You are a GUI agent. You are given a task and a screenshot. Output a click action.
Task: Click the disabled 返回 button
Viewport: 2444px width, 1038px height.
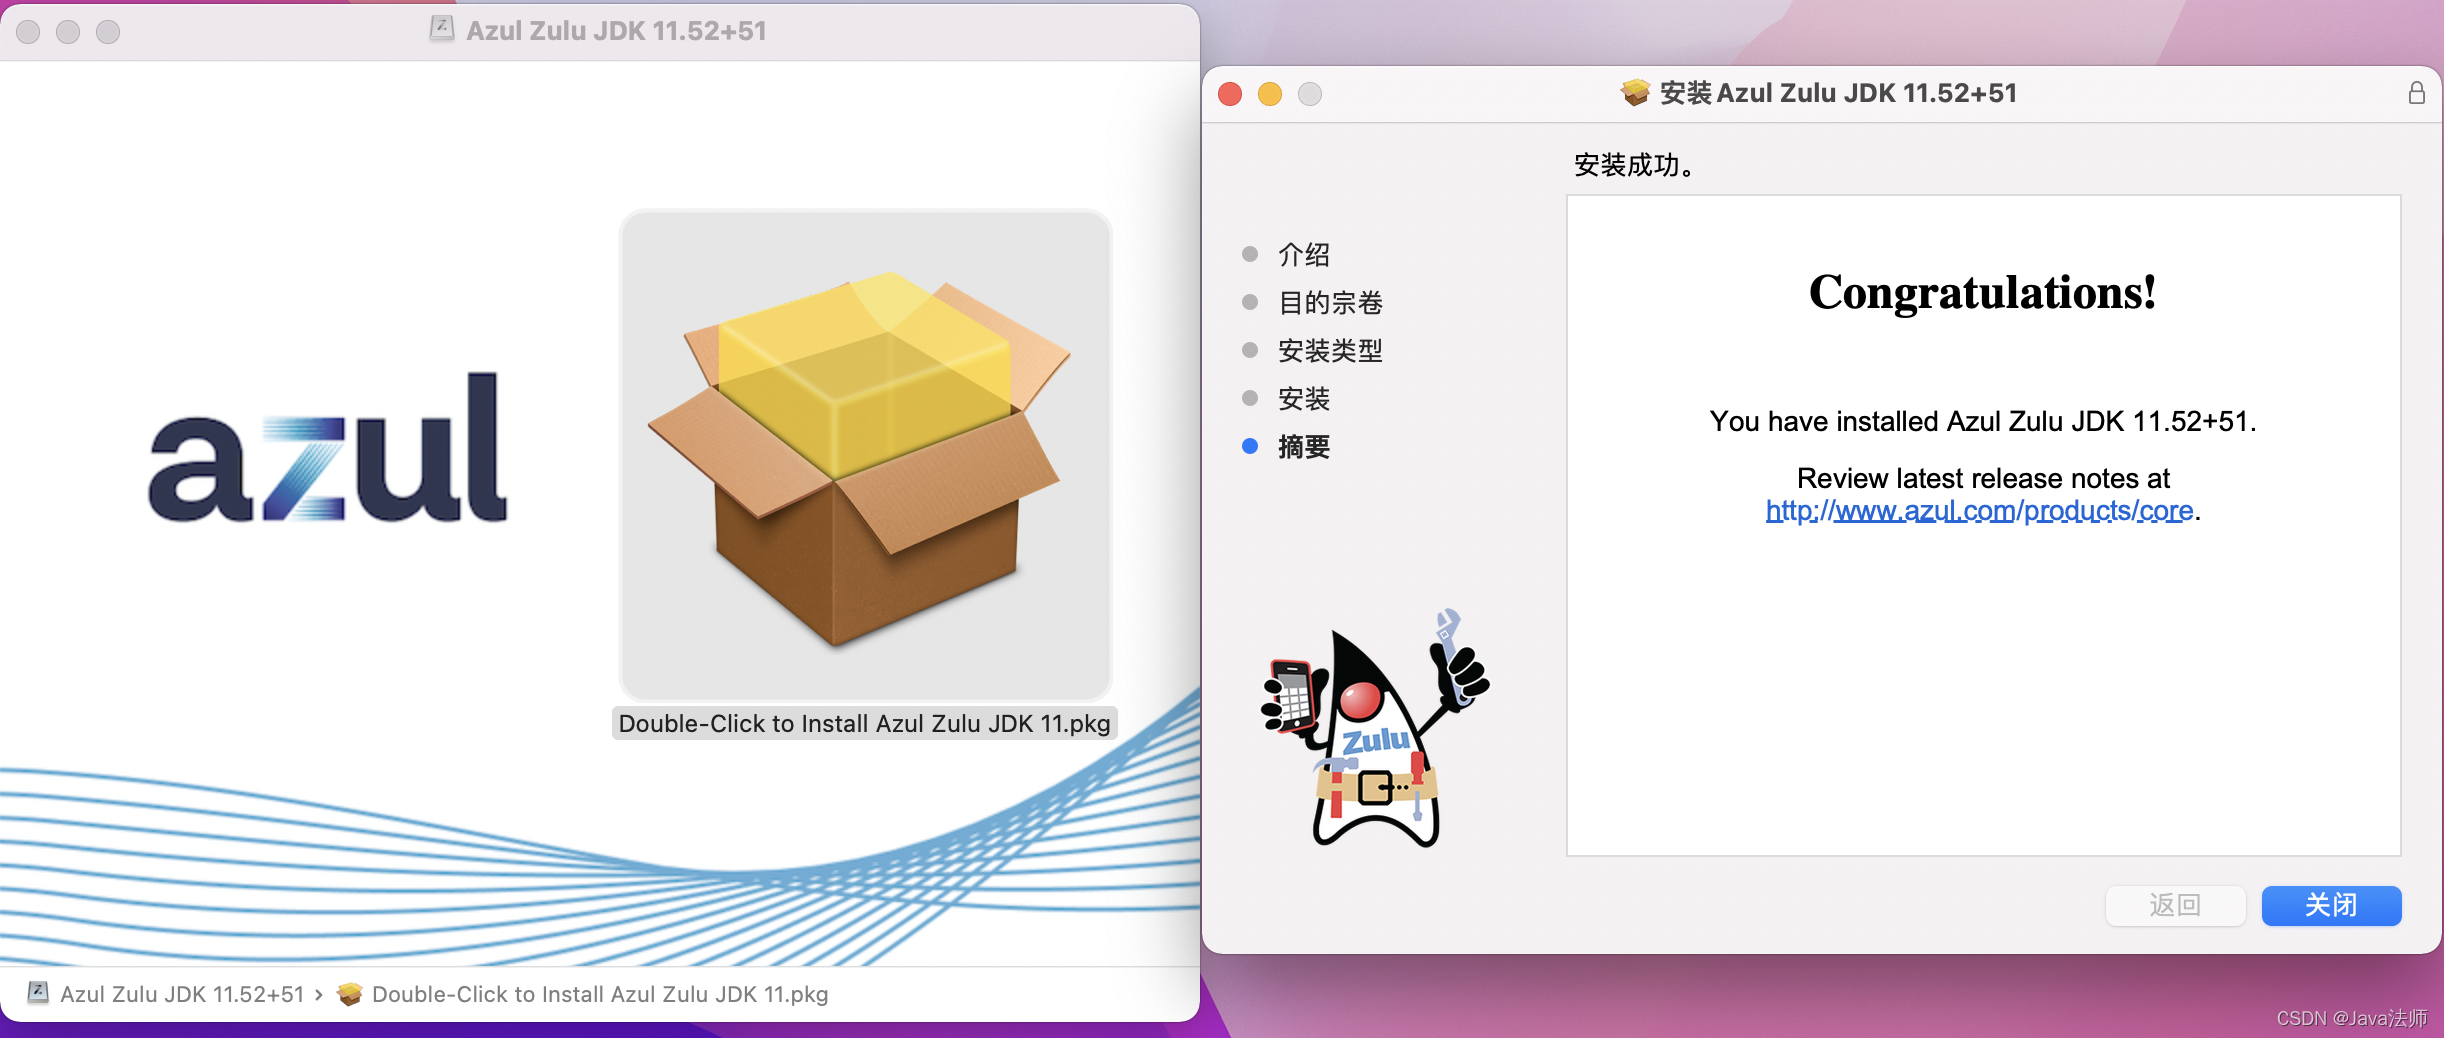(x=2175, y=905)
